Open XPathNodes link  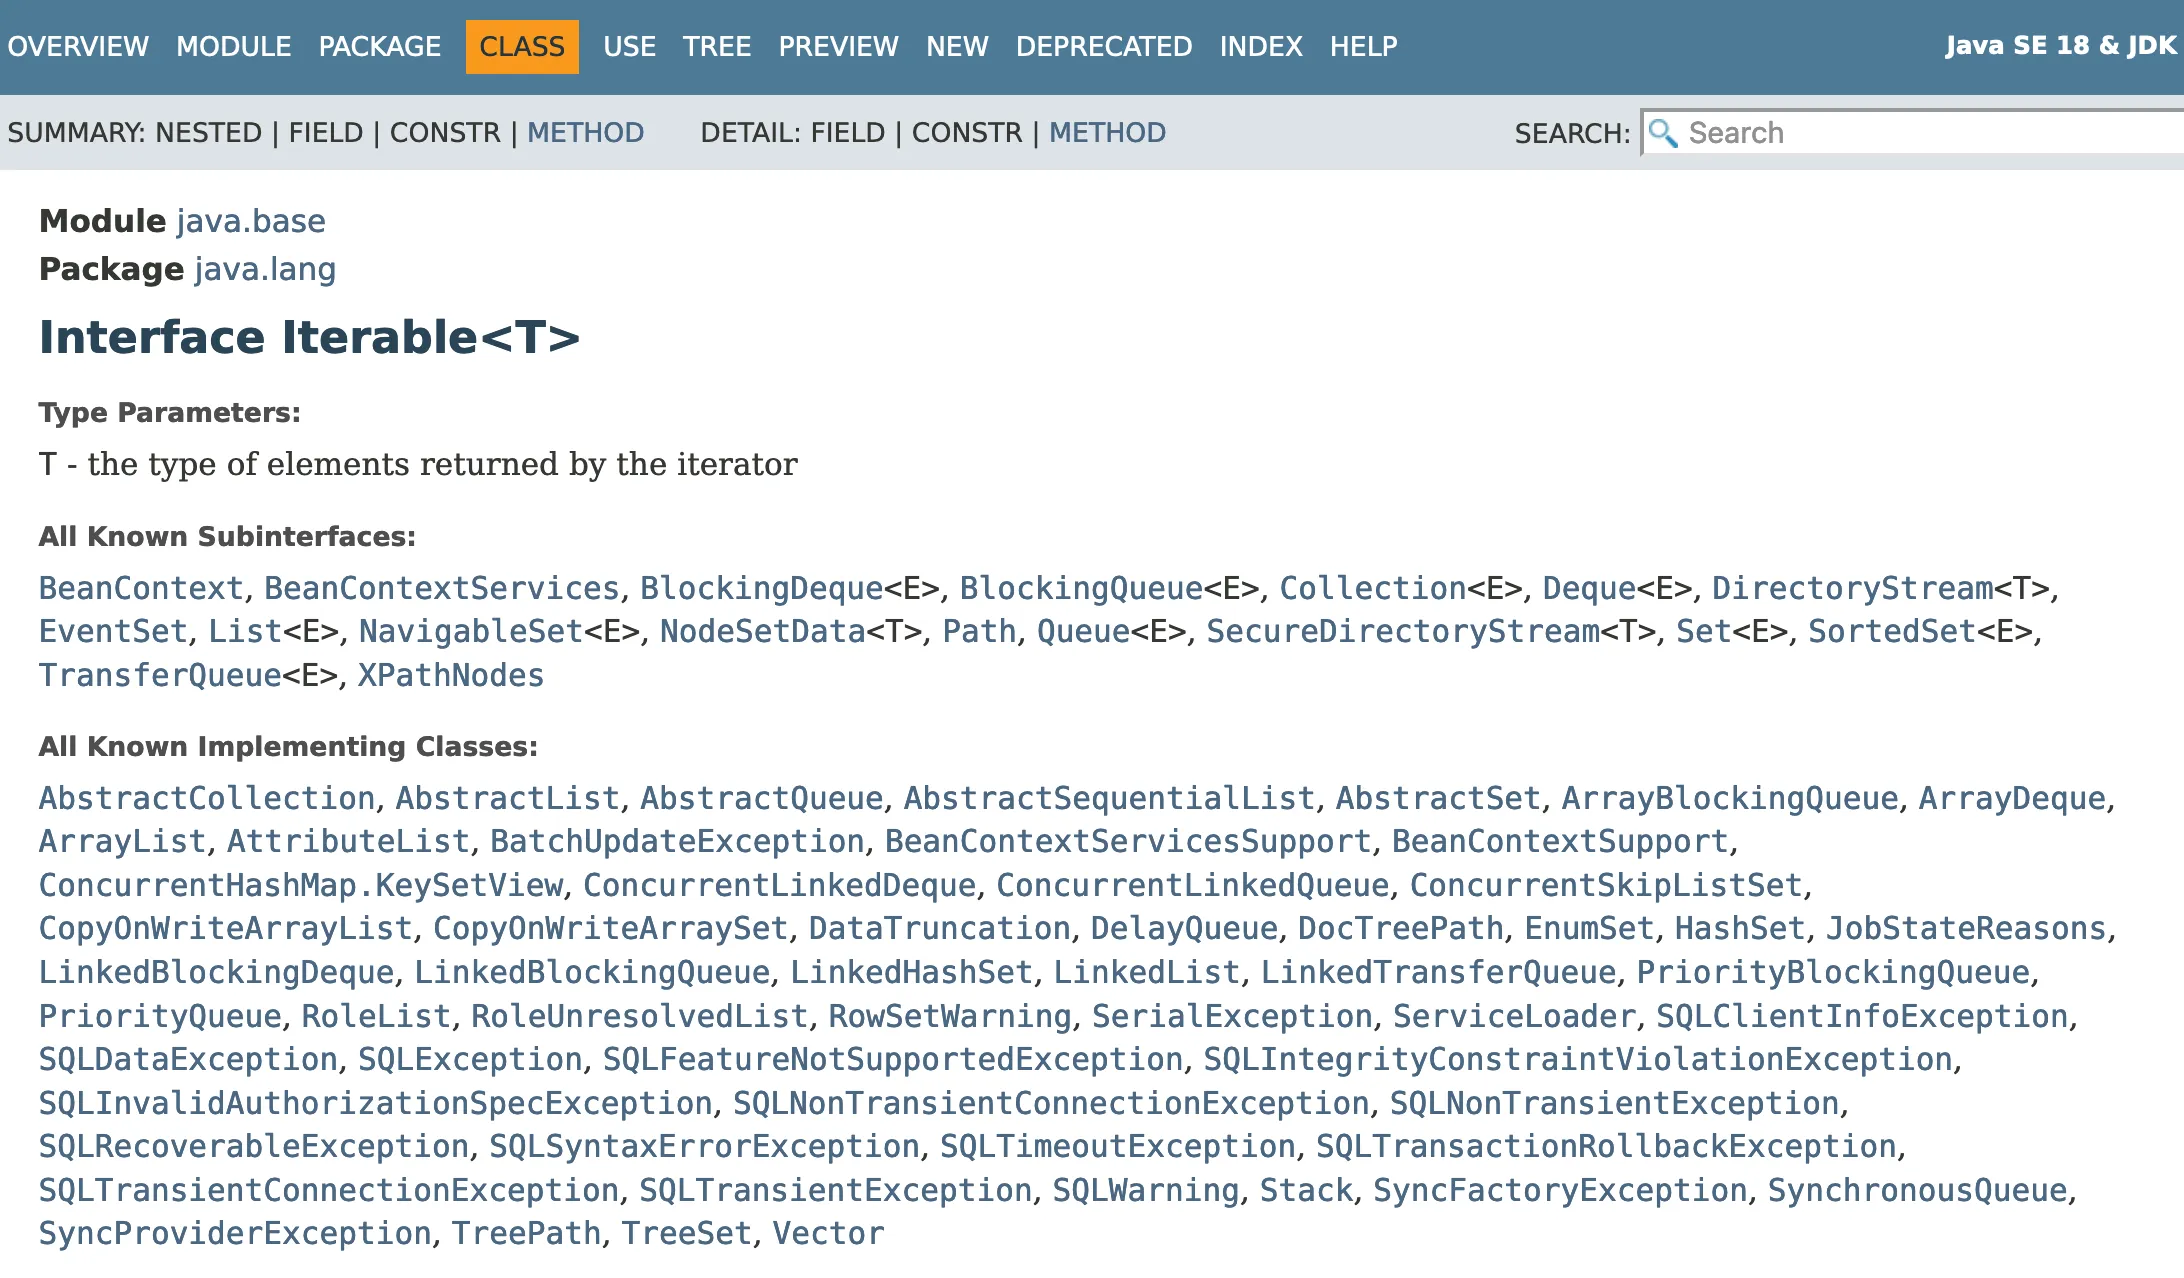[451, 675]
